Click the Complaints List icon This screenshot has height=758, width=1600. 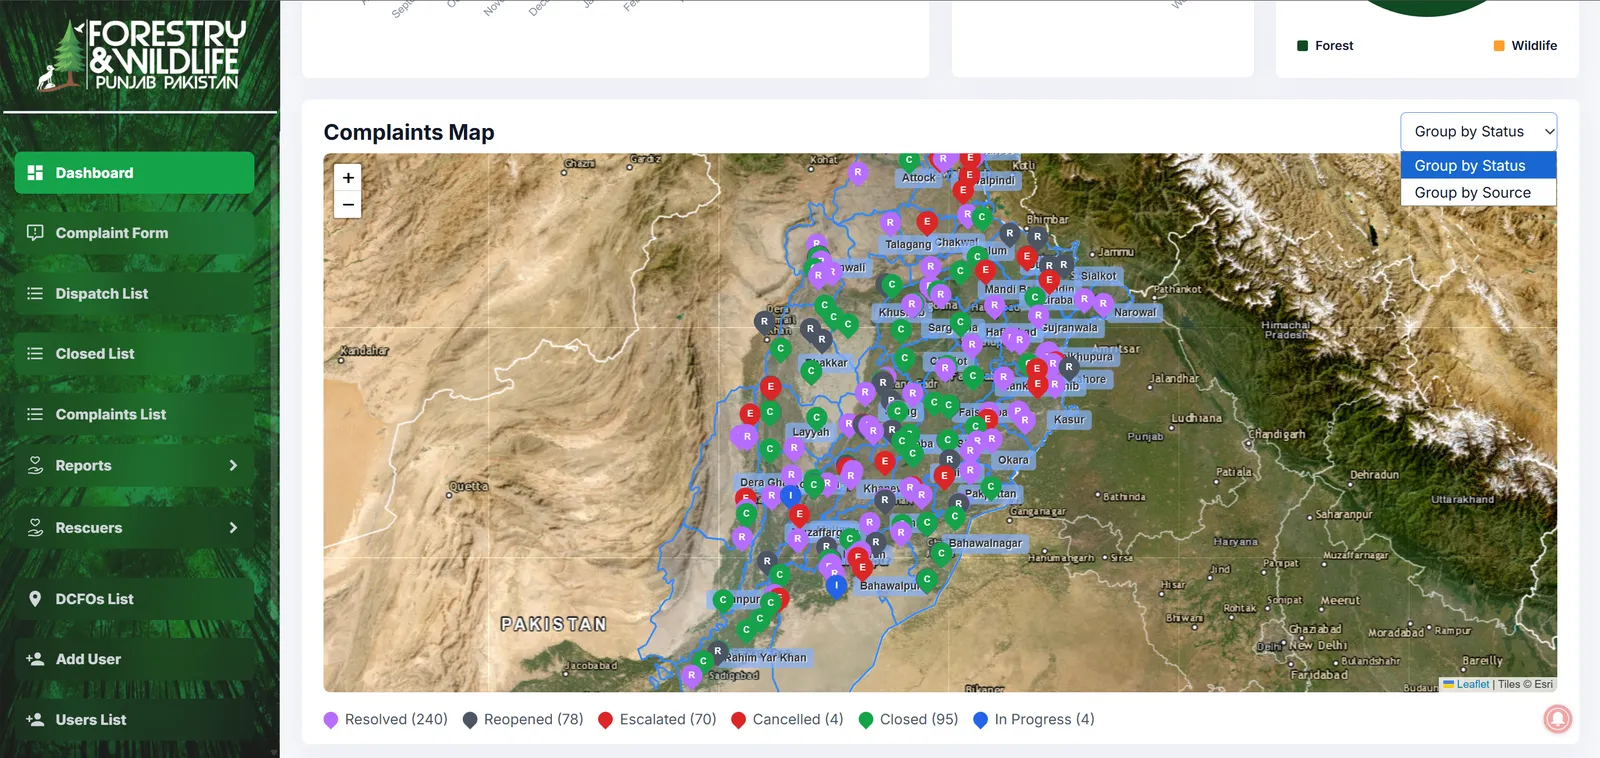pos(35,414)
